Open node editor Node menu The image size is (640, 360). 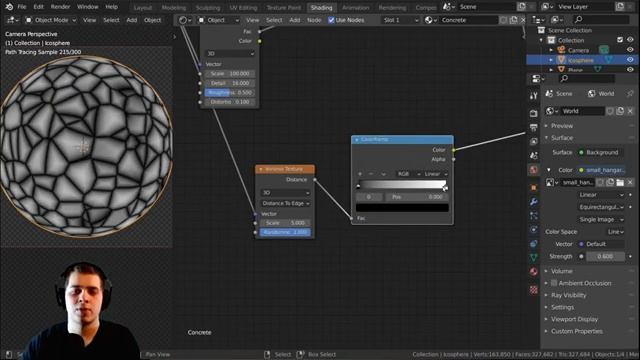pyautogui.click(x=314, y=20)
